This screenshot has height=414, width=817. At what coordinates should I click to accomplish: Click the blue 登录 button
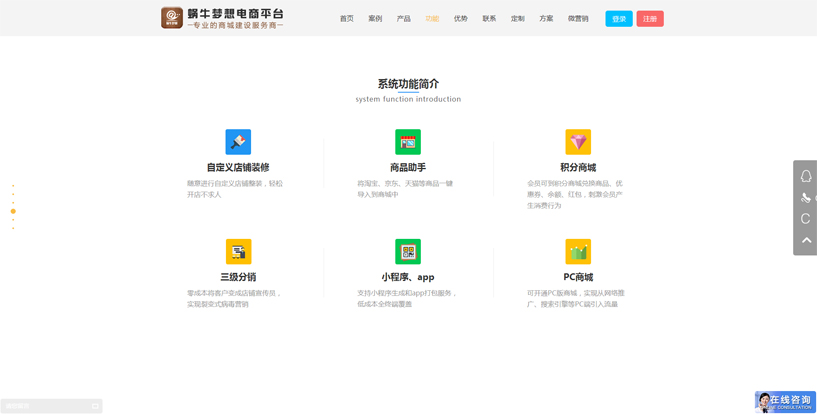click(619, 19)
